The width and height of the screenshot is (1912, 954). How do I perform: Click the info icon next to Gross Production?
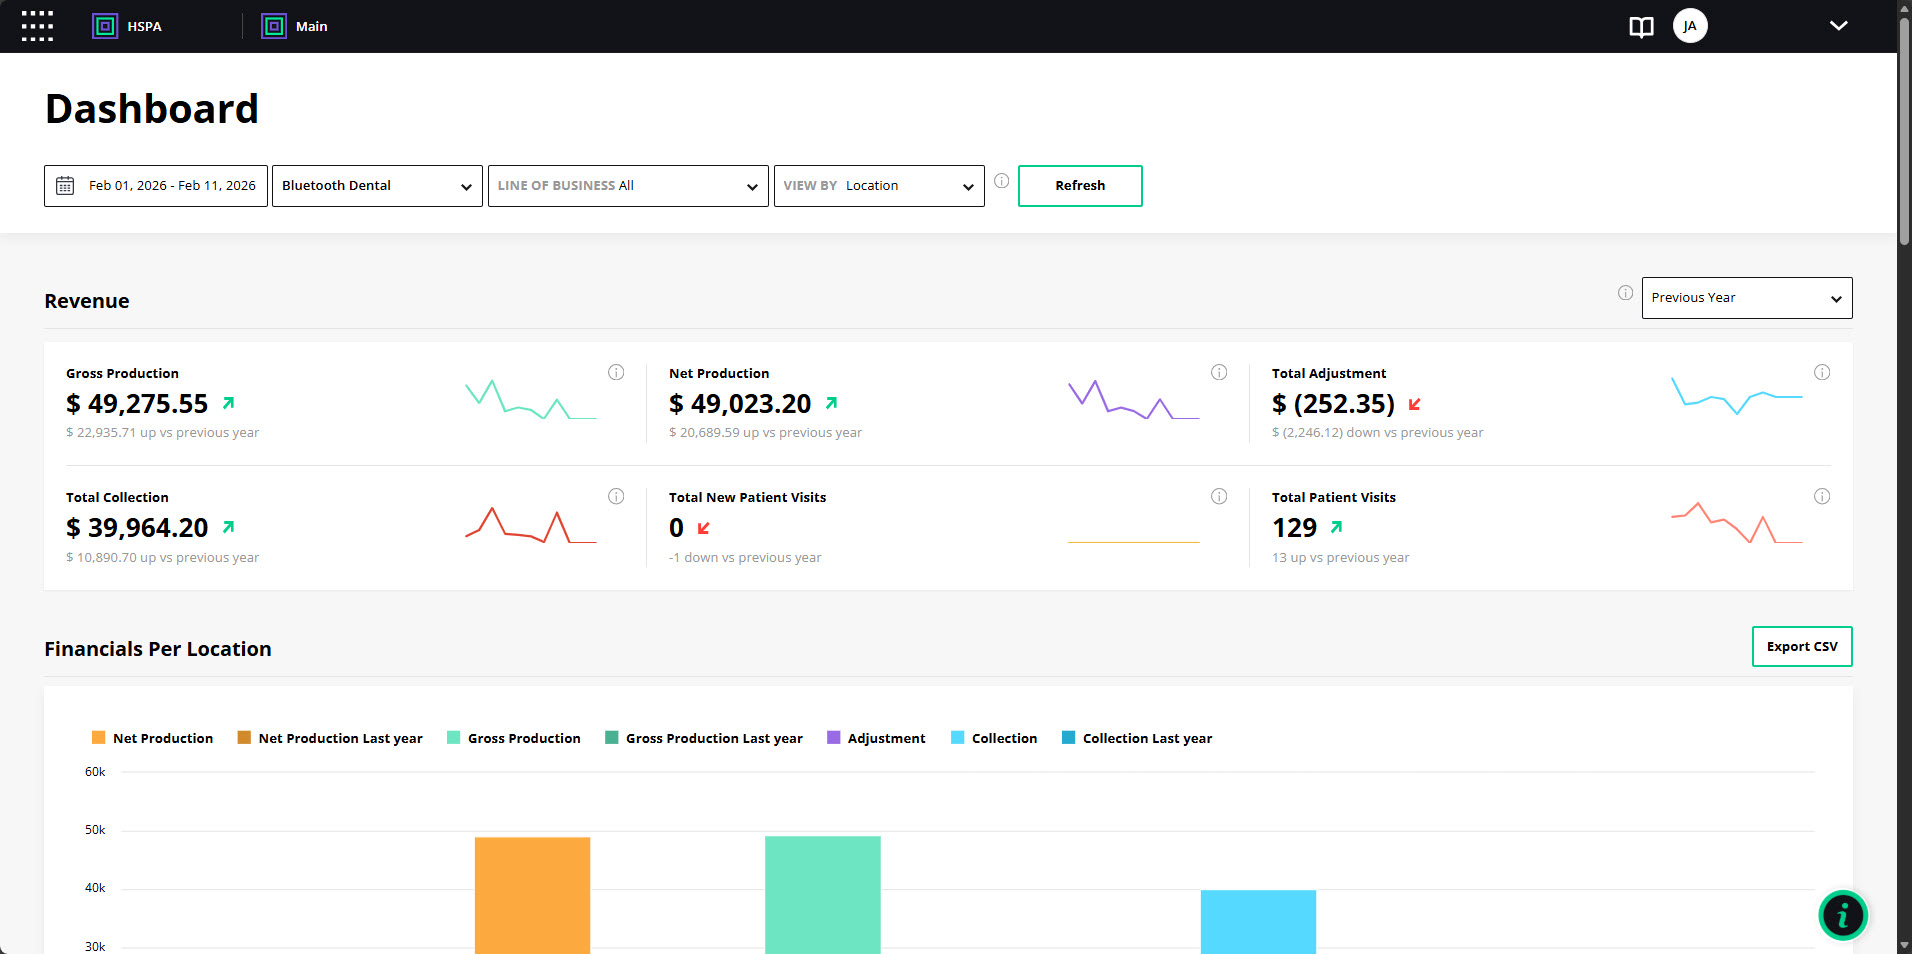pyautogui.click(x=616, y=372)
